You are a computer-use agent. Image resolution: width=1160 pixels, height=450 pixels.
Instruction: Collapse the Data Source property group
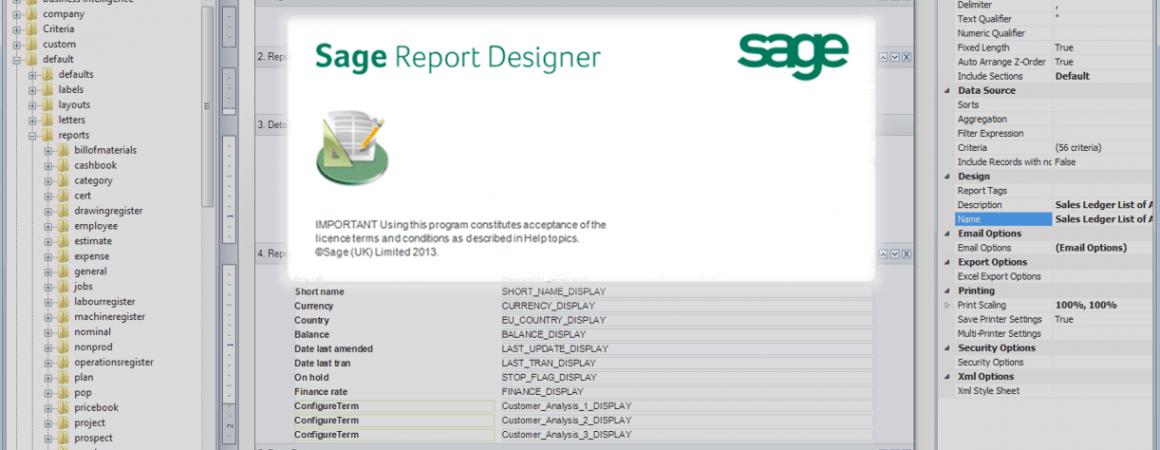(x=947, y=90)
